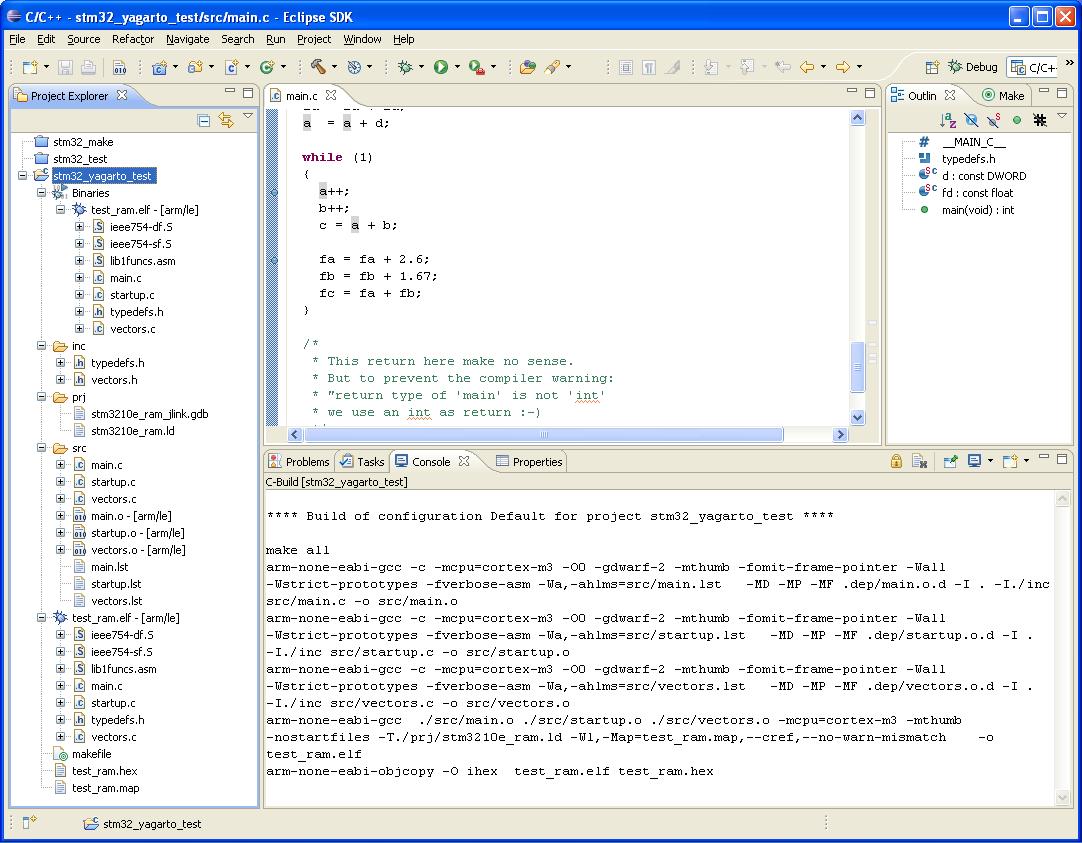The height and width of the screenshot is (843, 1082).
Task: Close the Console view tab
Action: tap(464, 460)
